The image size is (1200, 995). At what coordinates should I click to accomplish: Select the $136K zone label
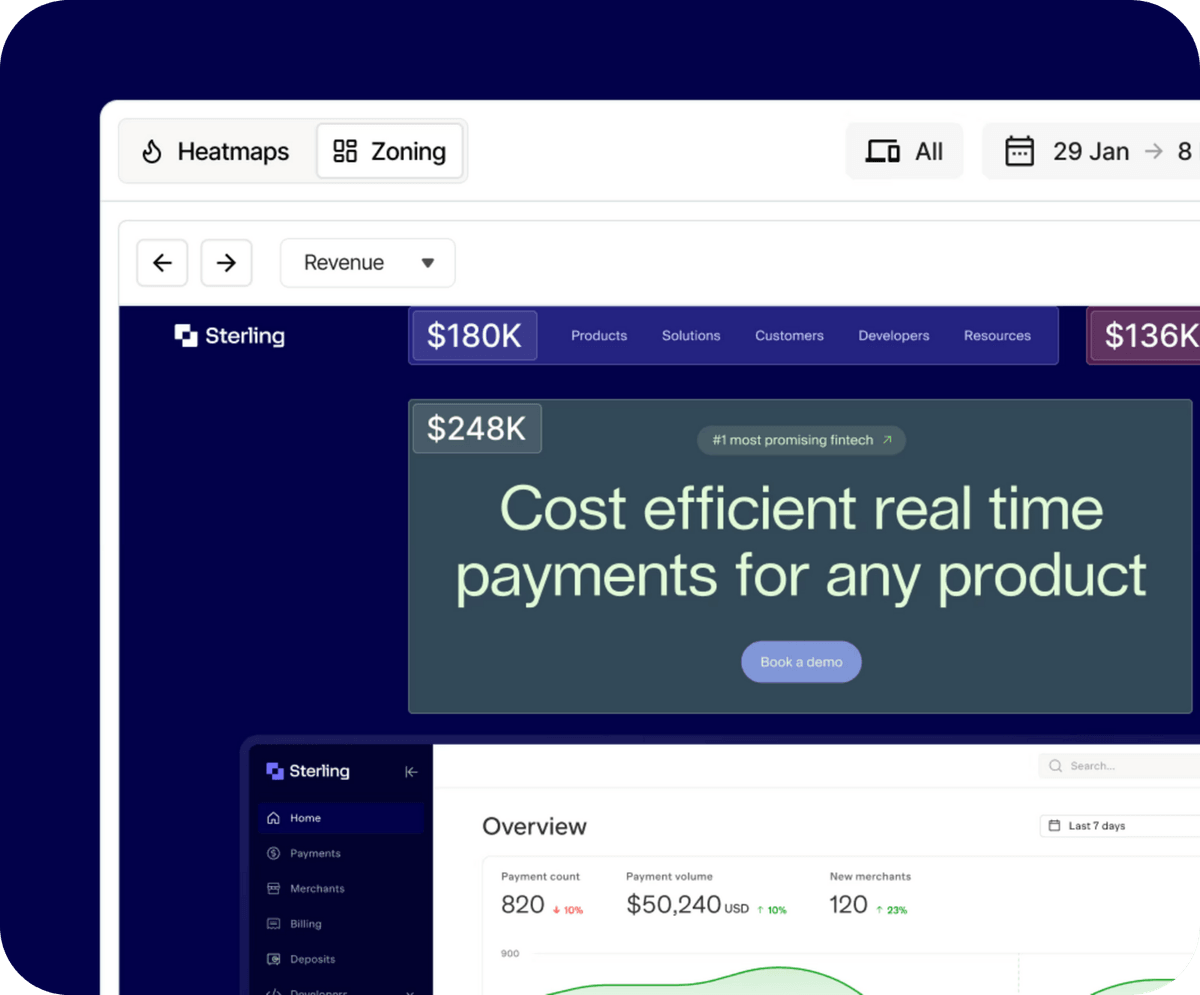tap(1145, 336)
